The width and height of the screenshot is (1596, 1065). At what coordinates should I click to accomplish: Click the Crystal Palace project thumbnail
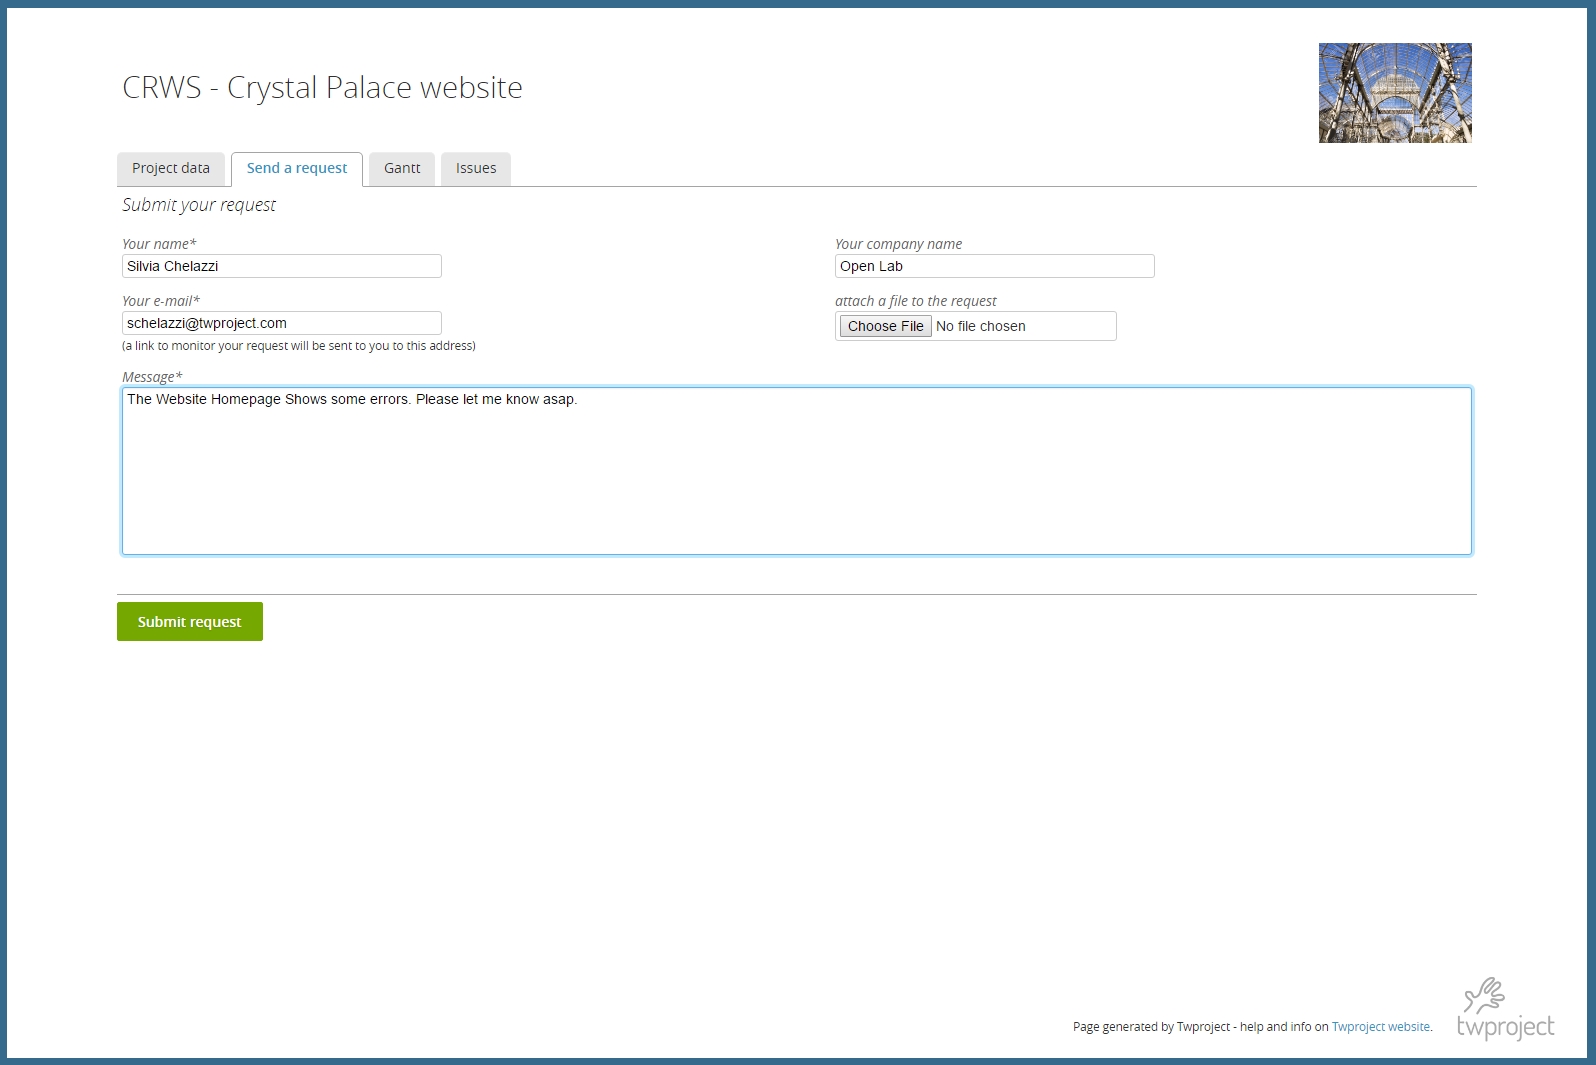tap(1395, 93)
